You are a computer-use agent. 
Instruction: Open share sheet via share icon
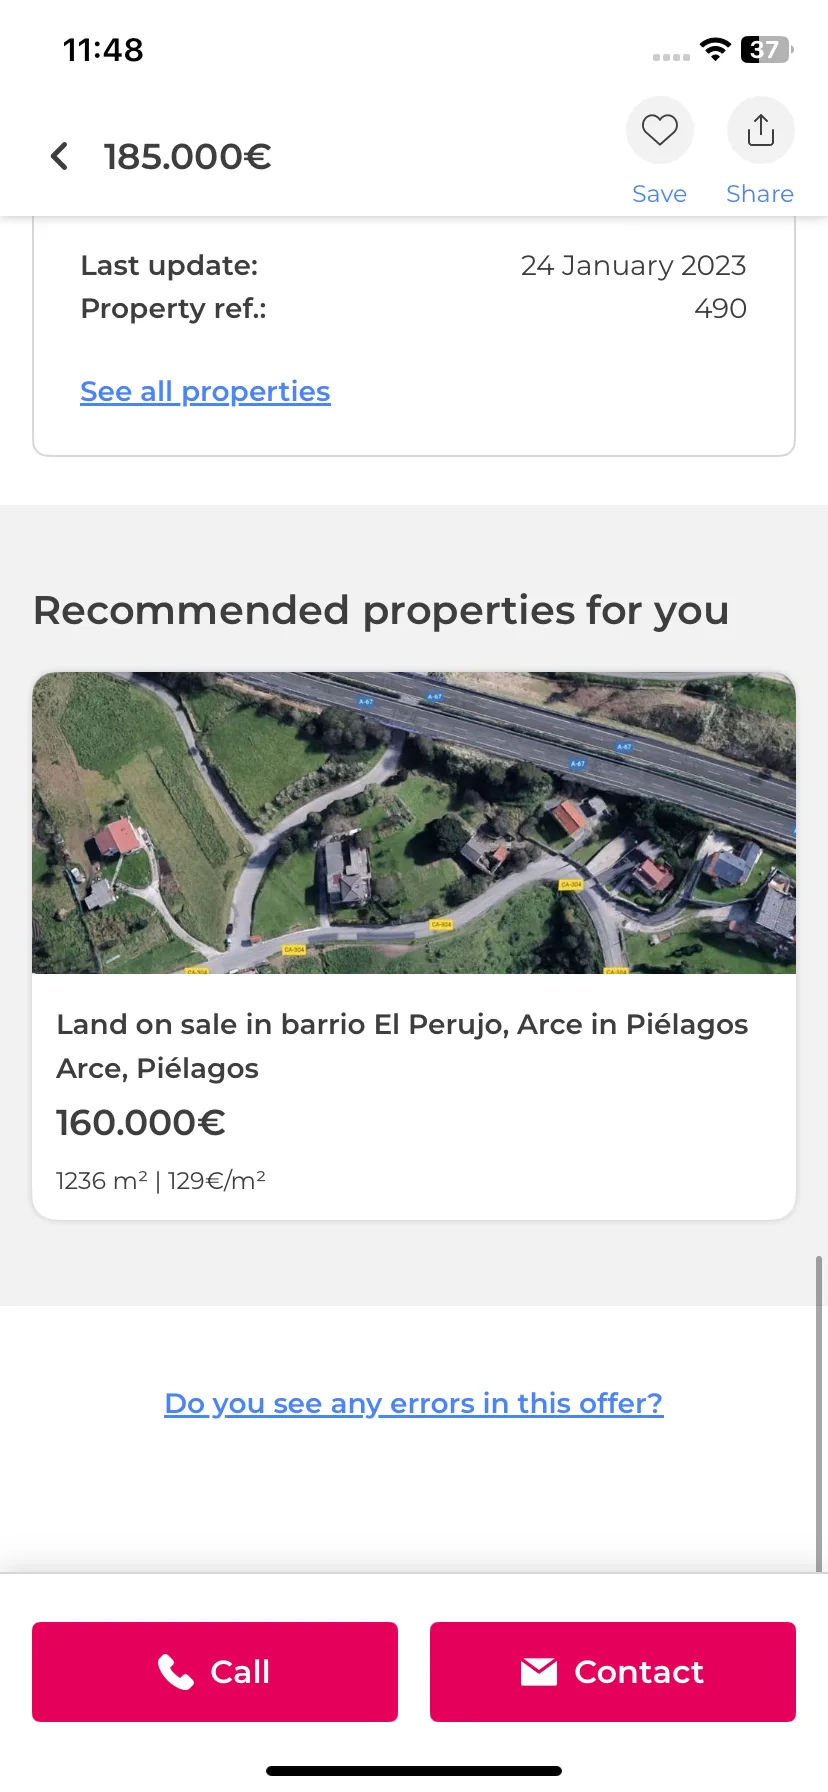point(761,130)
